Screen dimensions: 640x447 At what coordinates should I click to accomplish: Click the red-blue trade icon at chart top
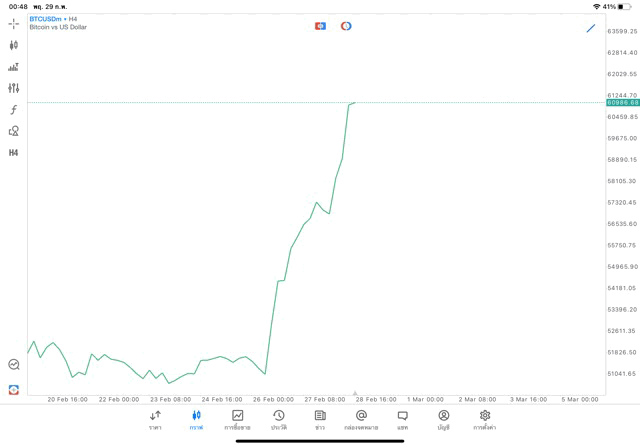click(x=320, y=26)
